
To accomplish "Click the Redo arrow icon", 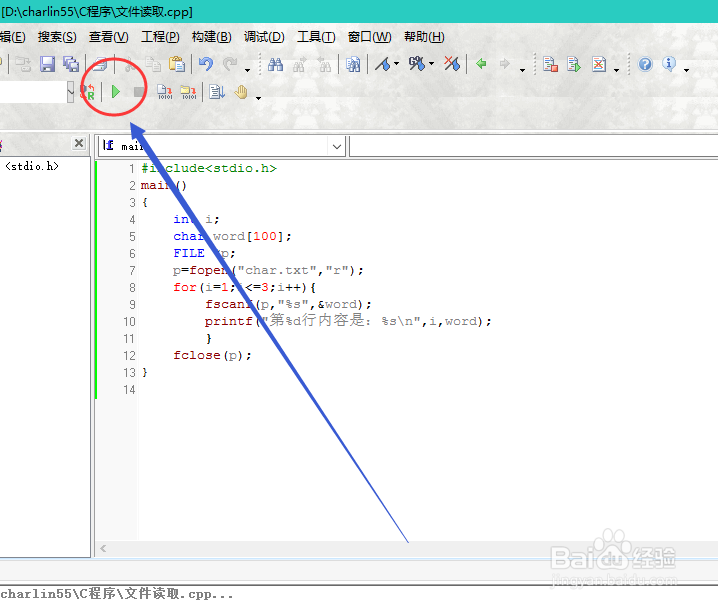I will [x=230, y=64].
